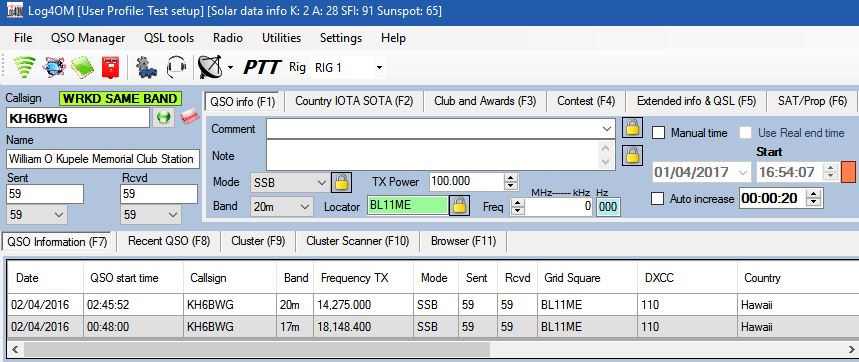859x362 pixels.
Task: Sort by the Frequency TX column header
Action: pos(364,278)
